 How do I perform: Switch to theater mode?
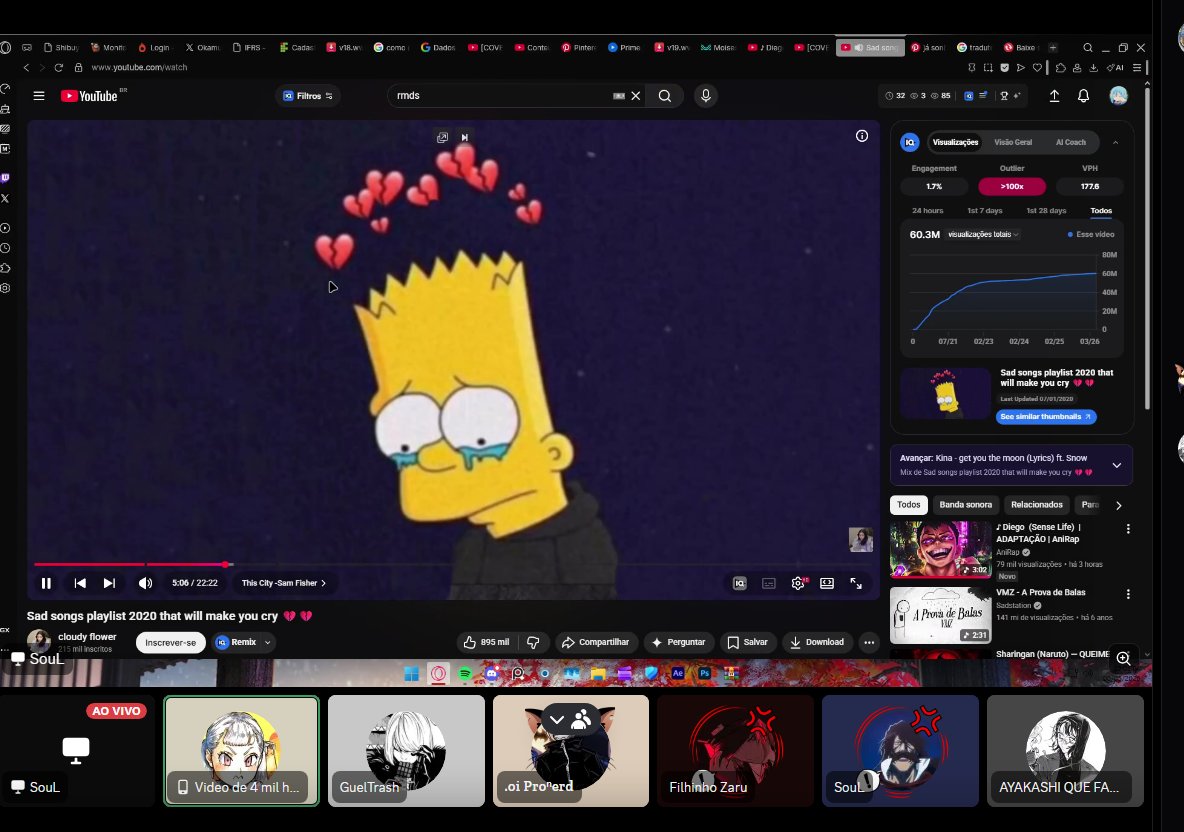tap(827, 583)
